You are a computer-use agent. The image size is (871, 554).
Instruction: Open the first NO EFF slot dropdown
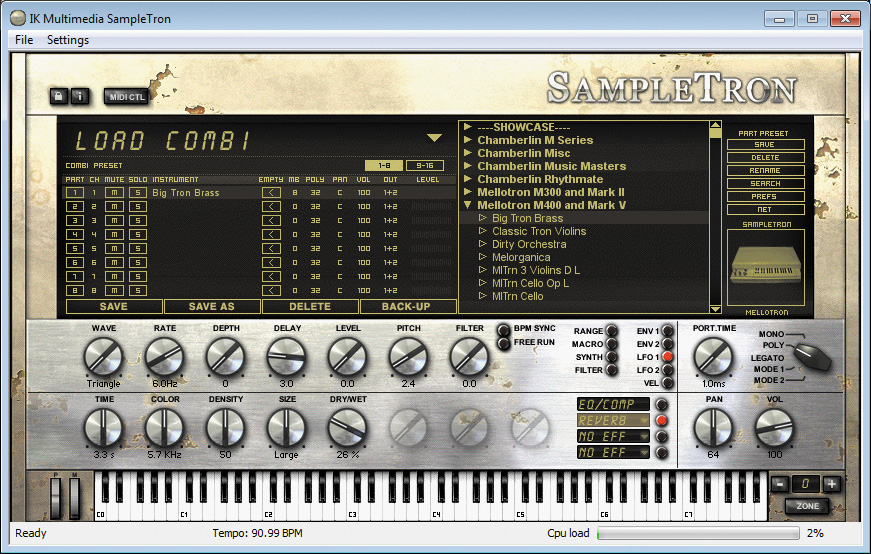click(x=613, y=437)
